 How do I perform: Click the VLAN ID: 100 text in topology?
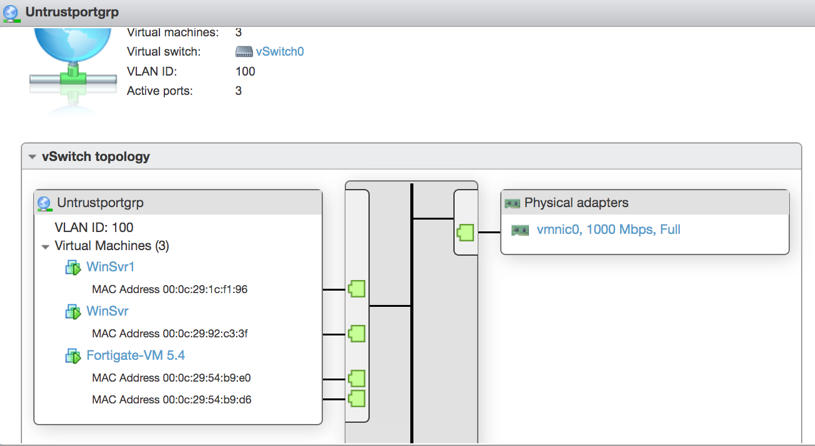tap(94, 228)
